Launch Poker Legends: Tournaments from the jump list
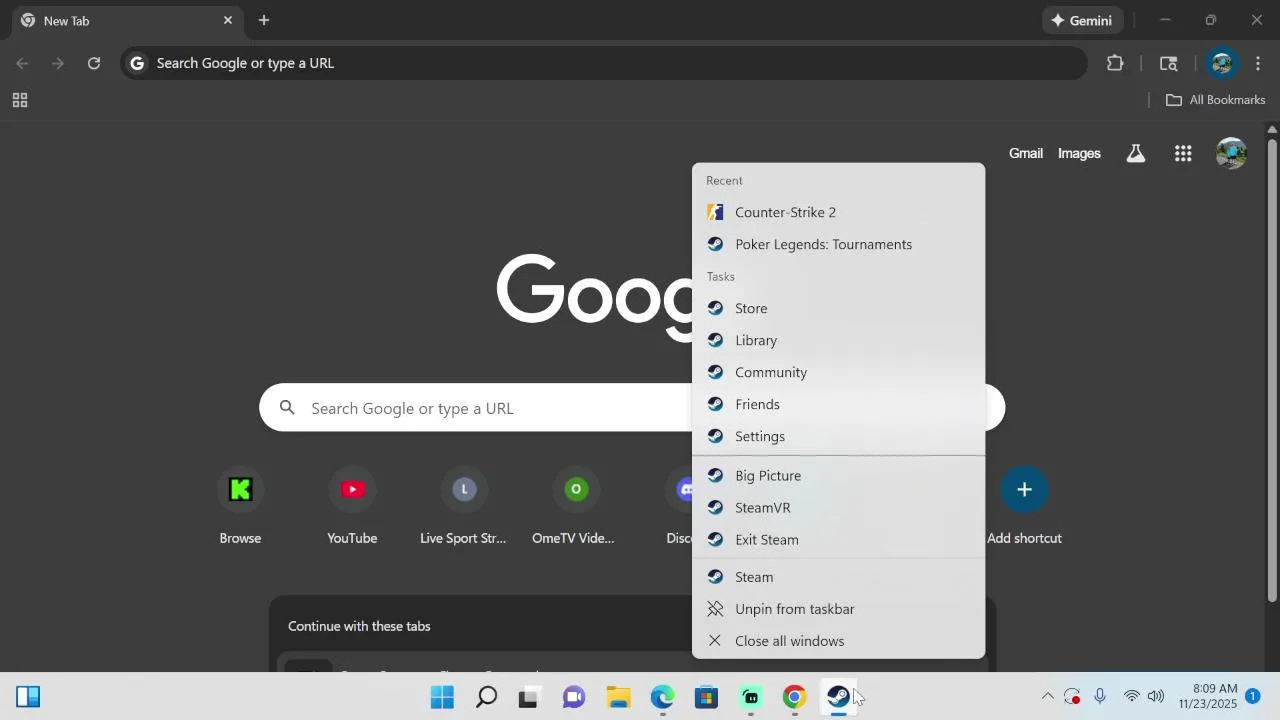The image size is (1280, 720). [838, 244]
